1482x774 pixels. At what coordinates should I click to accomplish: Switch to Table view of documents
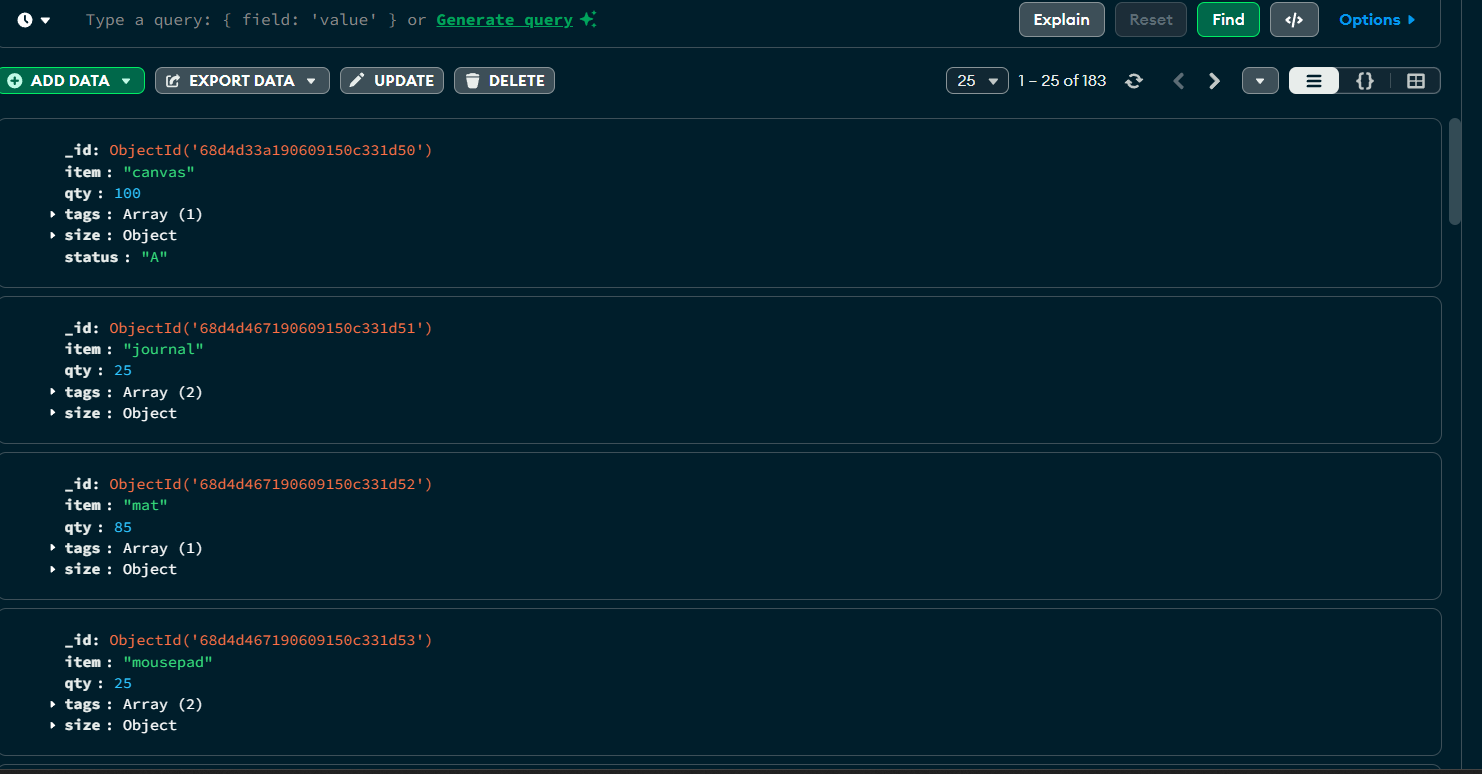[1415, 81]
